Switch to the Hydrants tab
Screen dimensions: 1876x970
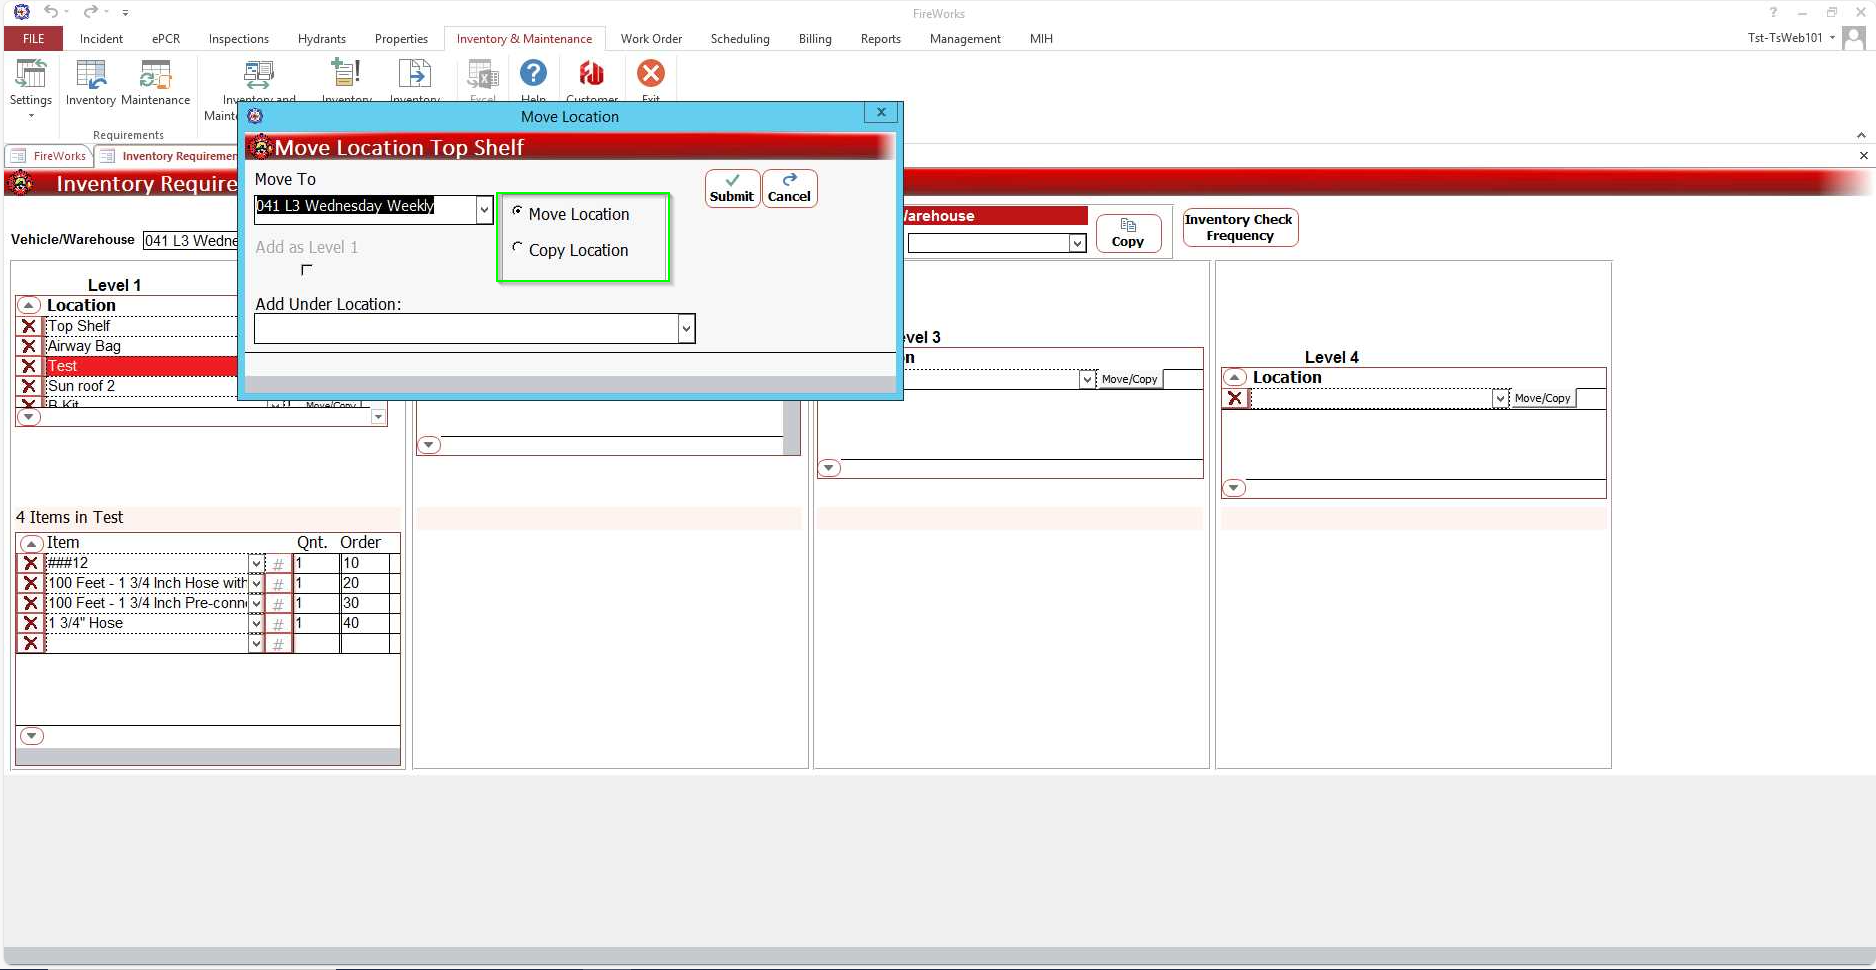[x=321, y=39]
